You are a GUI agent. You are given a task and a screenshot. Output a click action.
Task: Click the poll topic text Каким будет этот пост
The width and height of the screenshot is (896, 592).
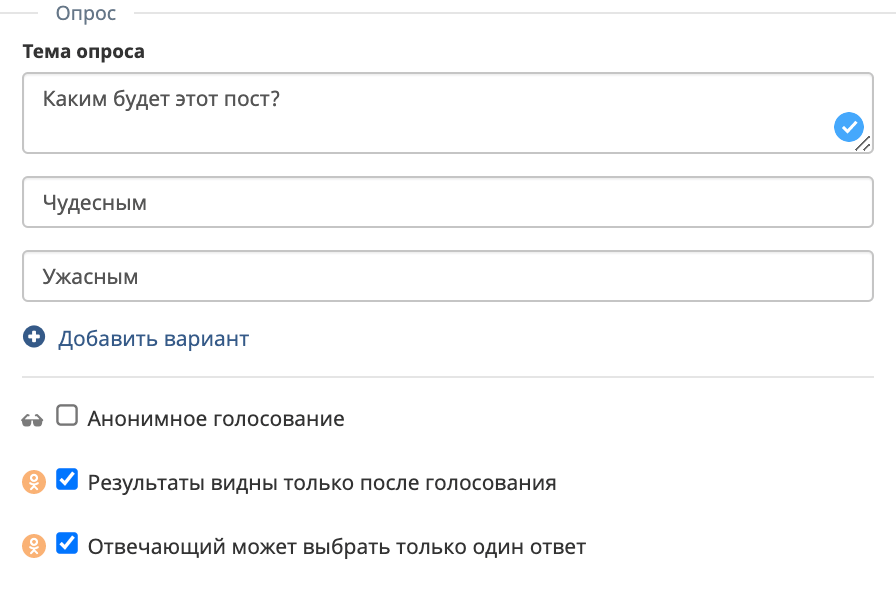[160, 99]
